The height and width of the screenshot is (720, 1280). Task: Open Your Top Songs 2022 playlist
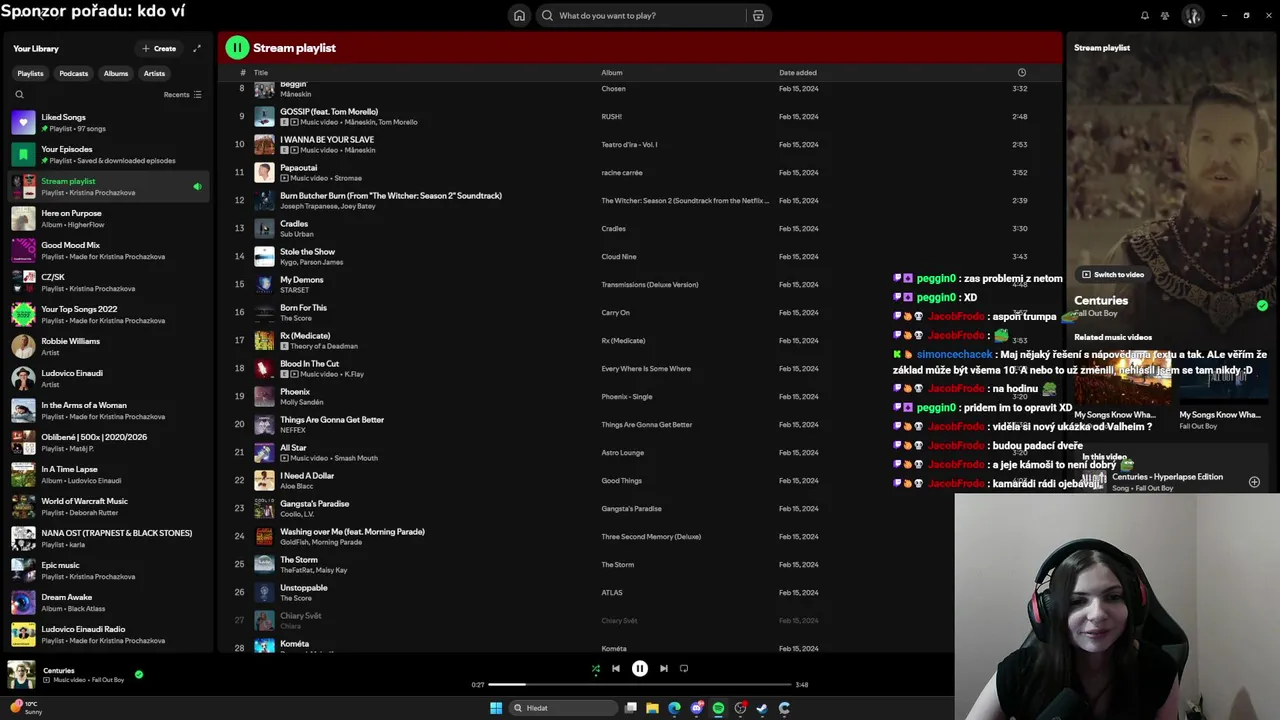click(110, 314)
